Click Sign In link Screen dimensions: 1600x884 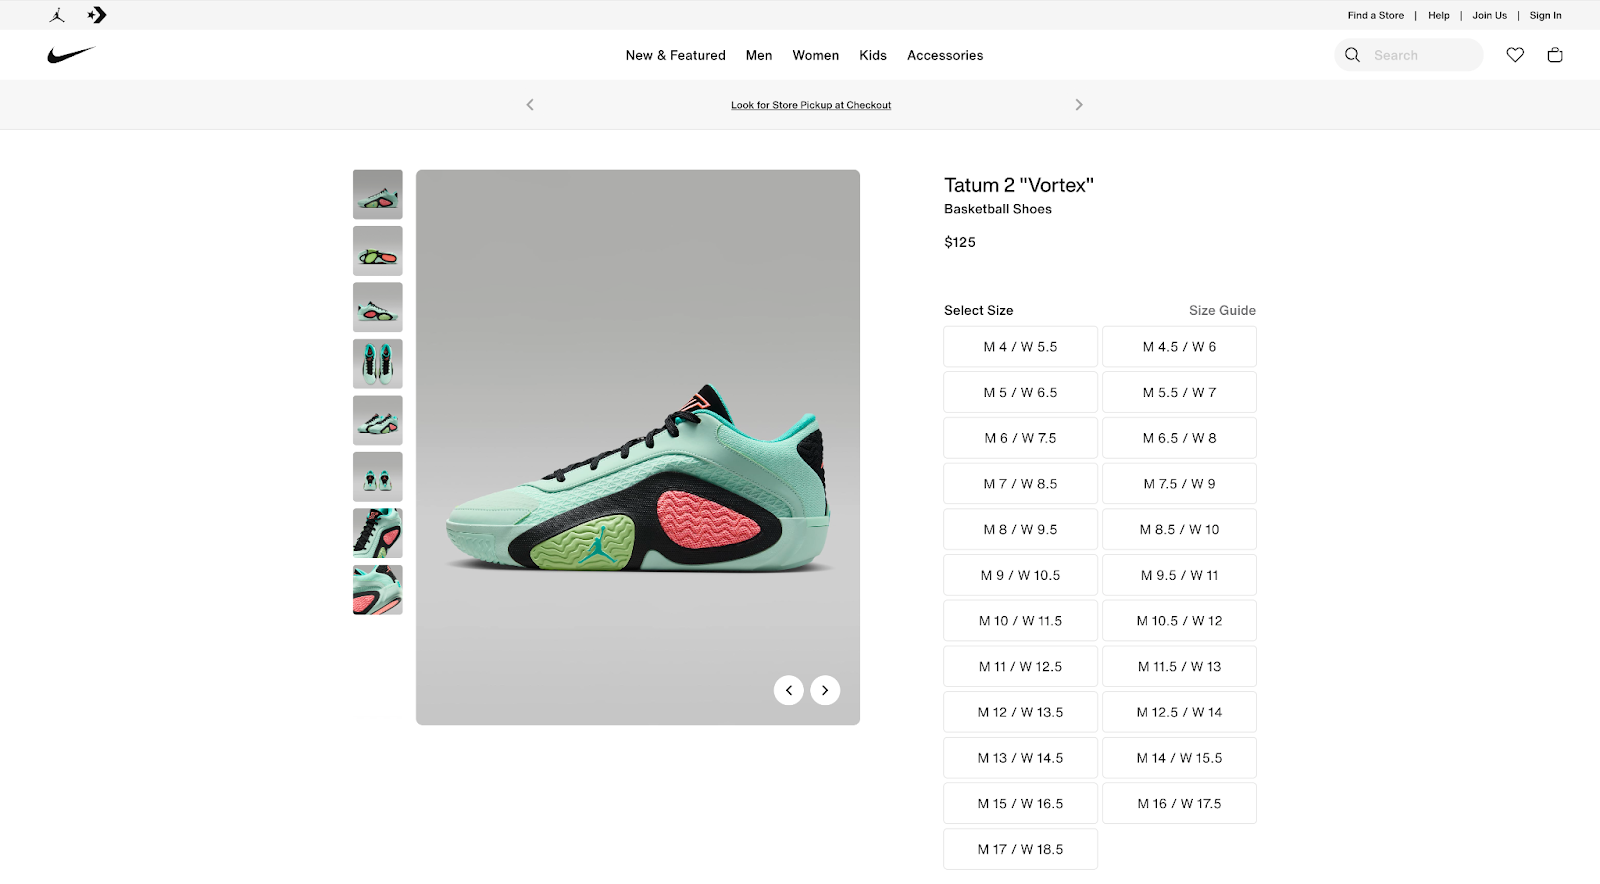[x=1545, y=15]
